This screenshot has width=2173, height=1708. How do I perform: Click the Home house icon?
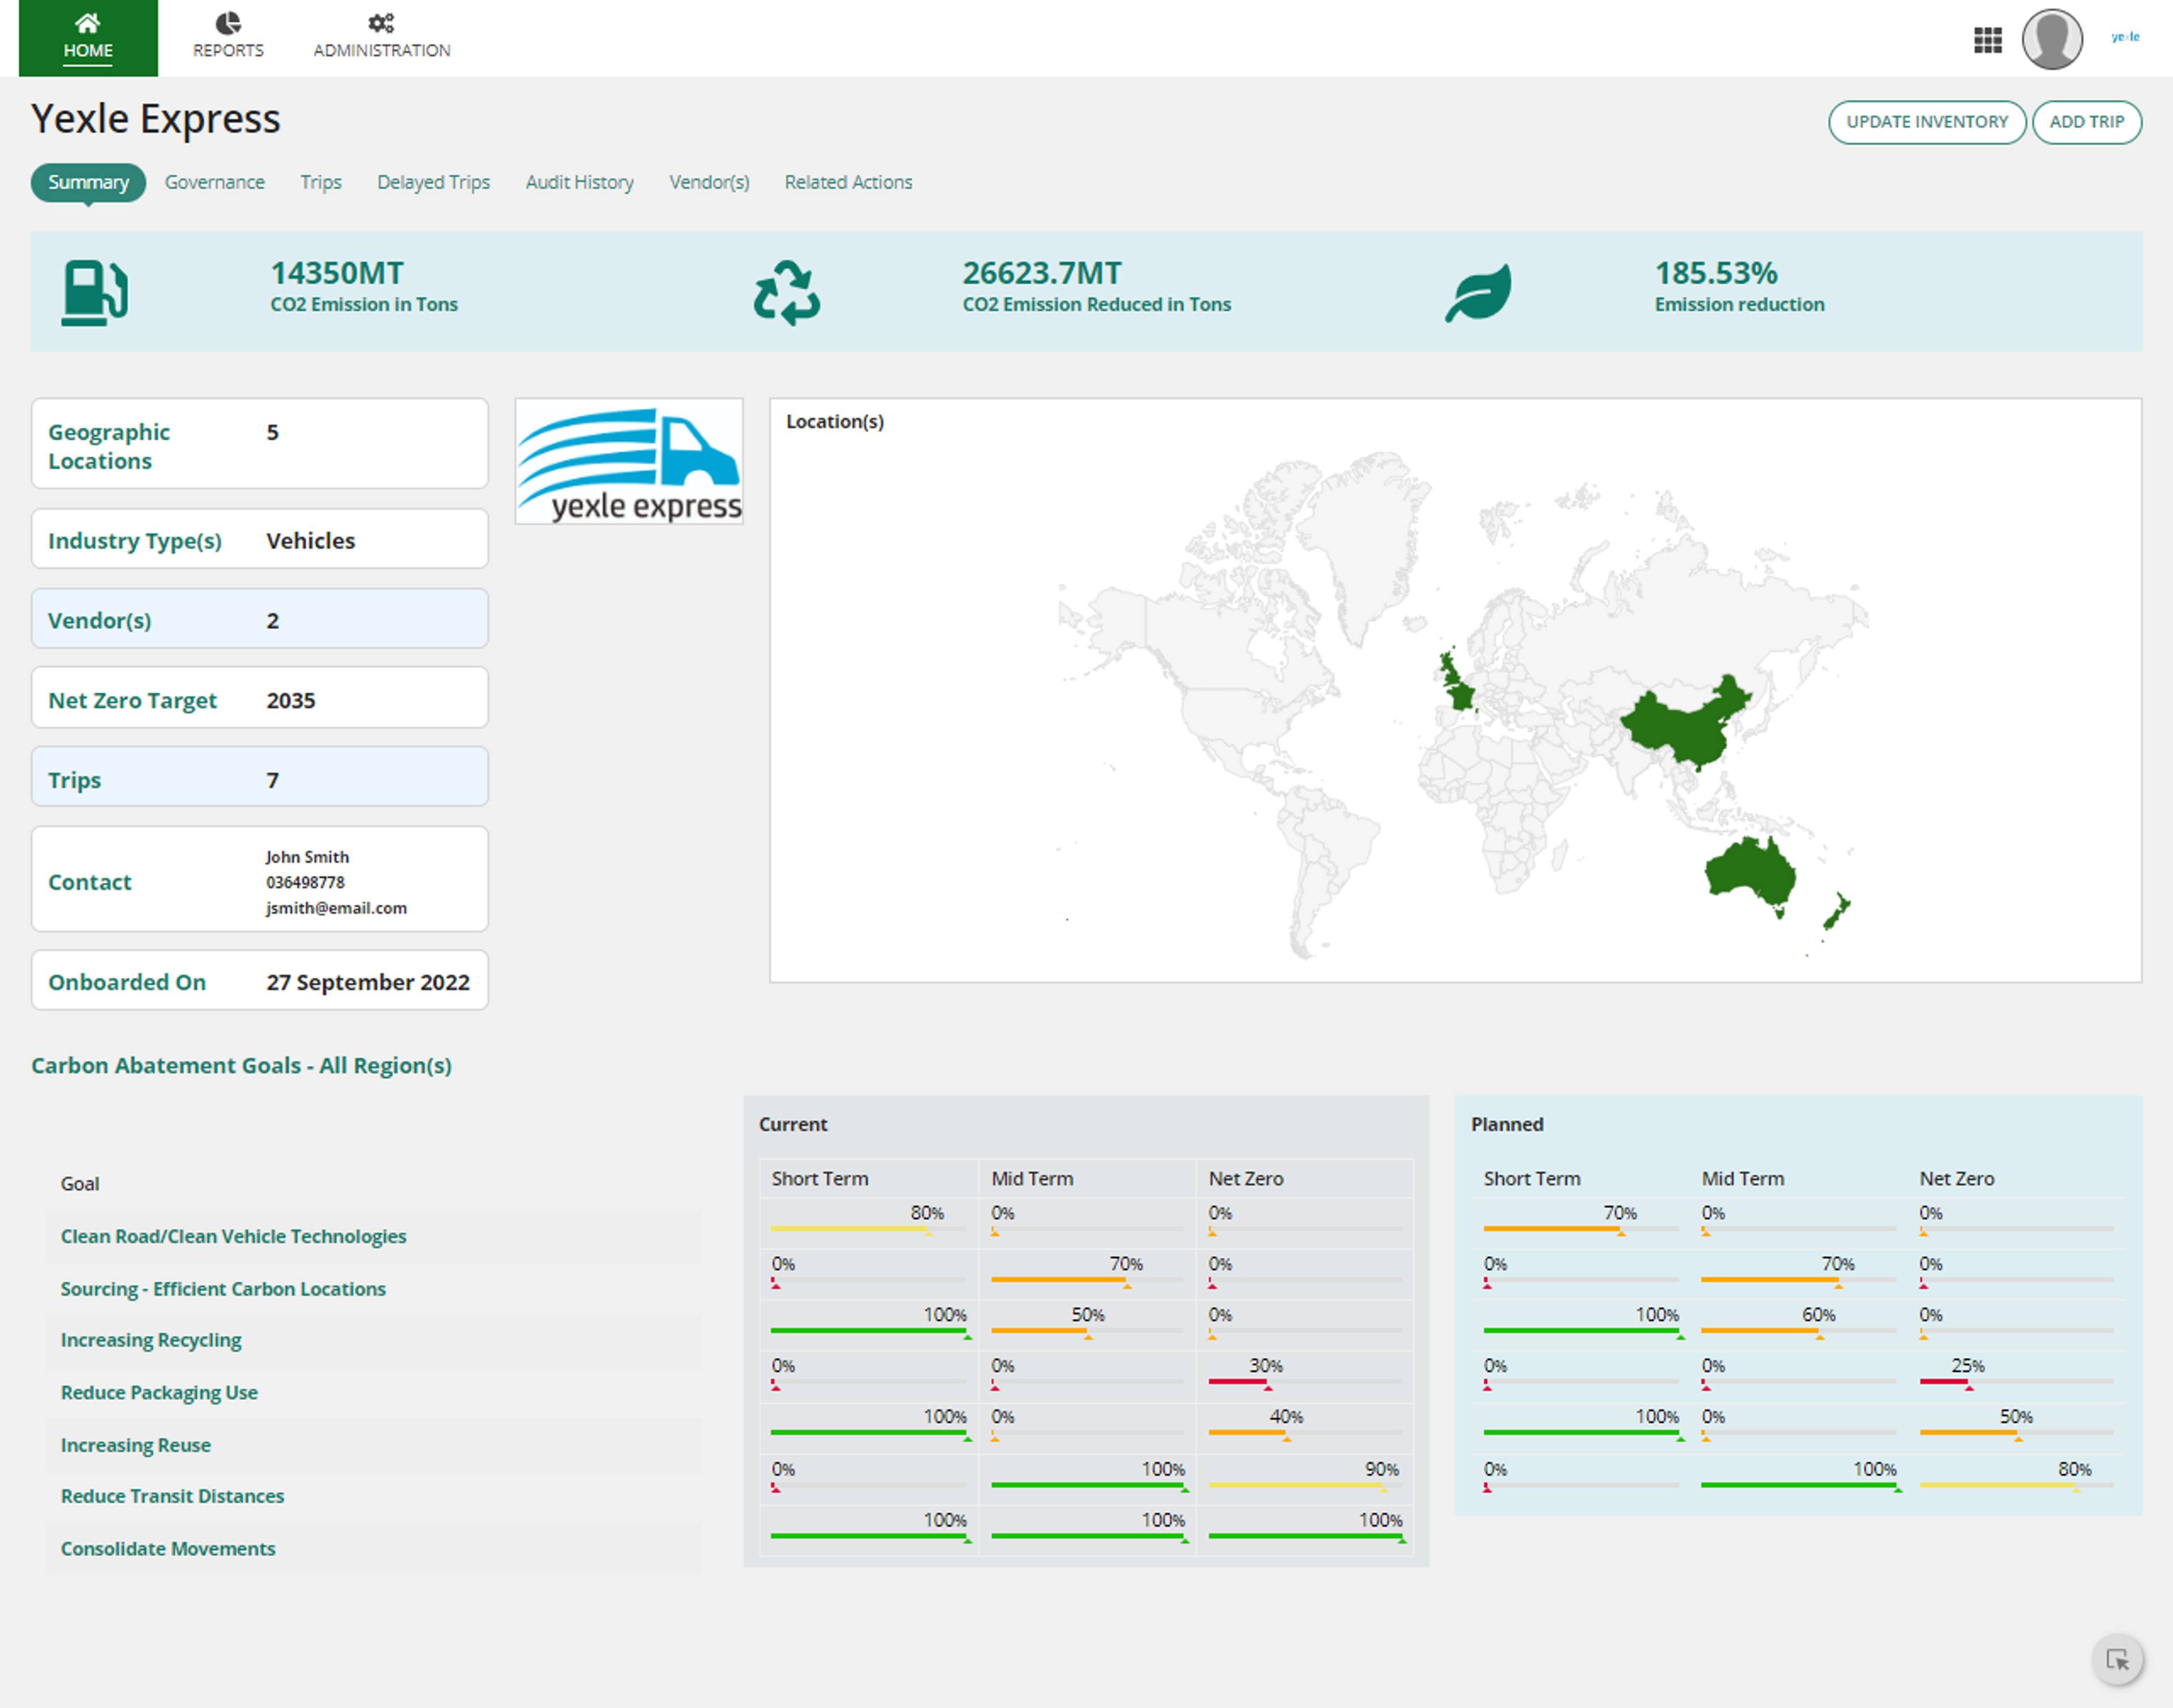point(88,23)
